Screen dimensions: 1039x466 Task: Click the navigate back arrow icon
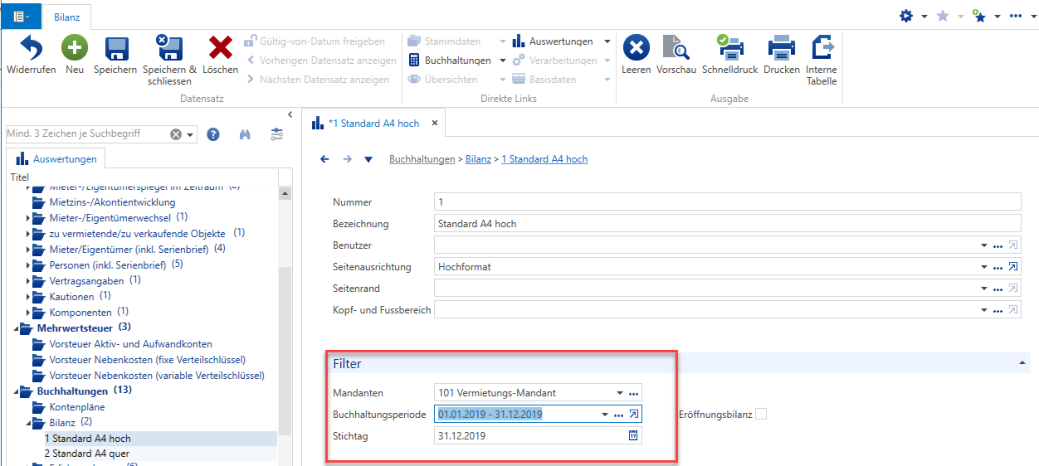[325, 159]
